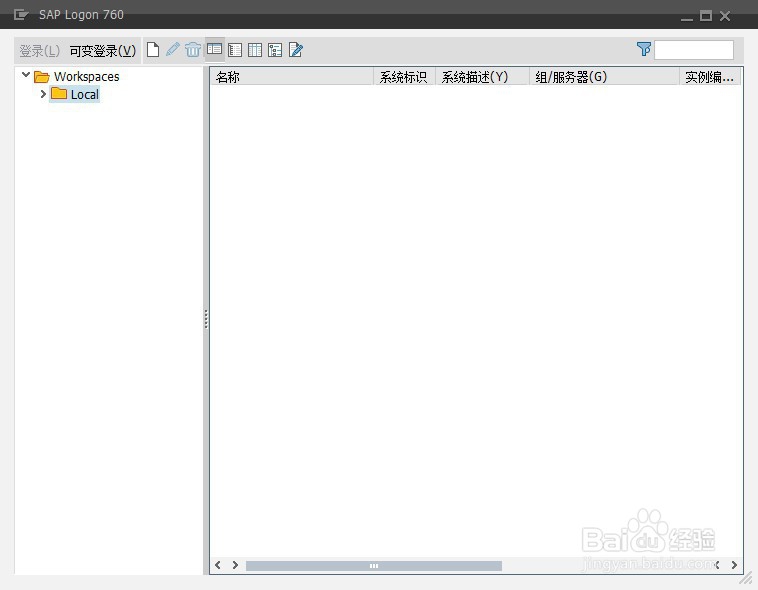Click into the filter search field
Viewport: 758px width, 590px height.
click(x=694, y=50)
